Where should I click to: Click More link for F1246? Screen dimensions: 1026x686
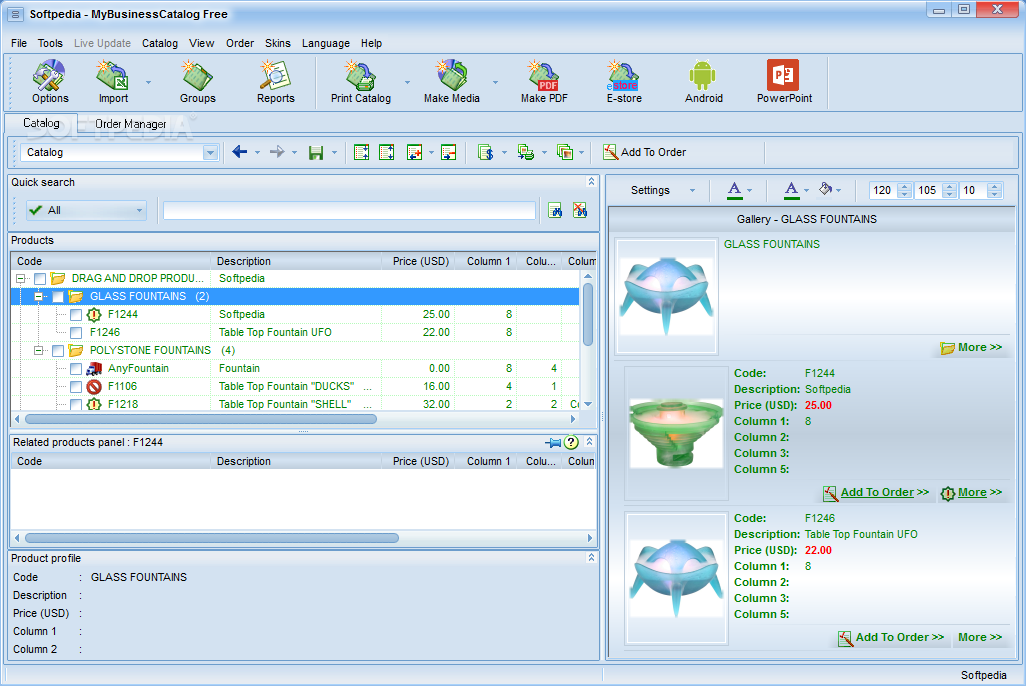click(980, 637)
